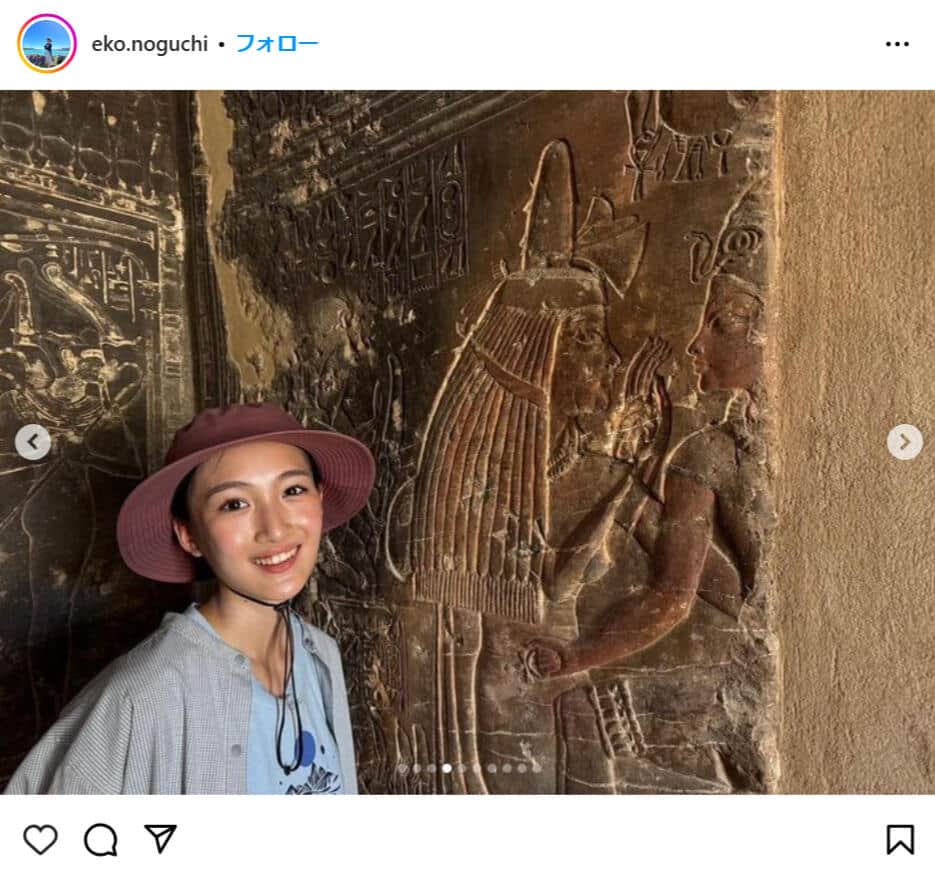This screenshot has height=872, width=935.
Task: Return to the previous photo with the left chevron
Action: tap(32, 440)
